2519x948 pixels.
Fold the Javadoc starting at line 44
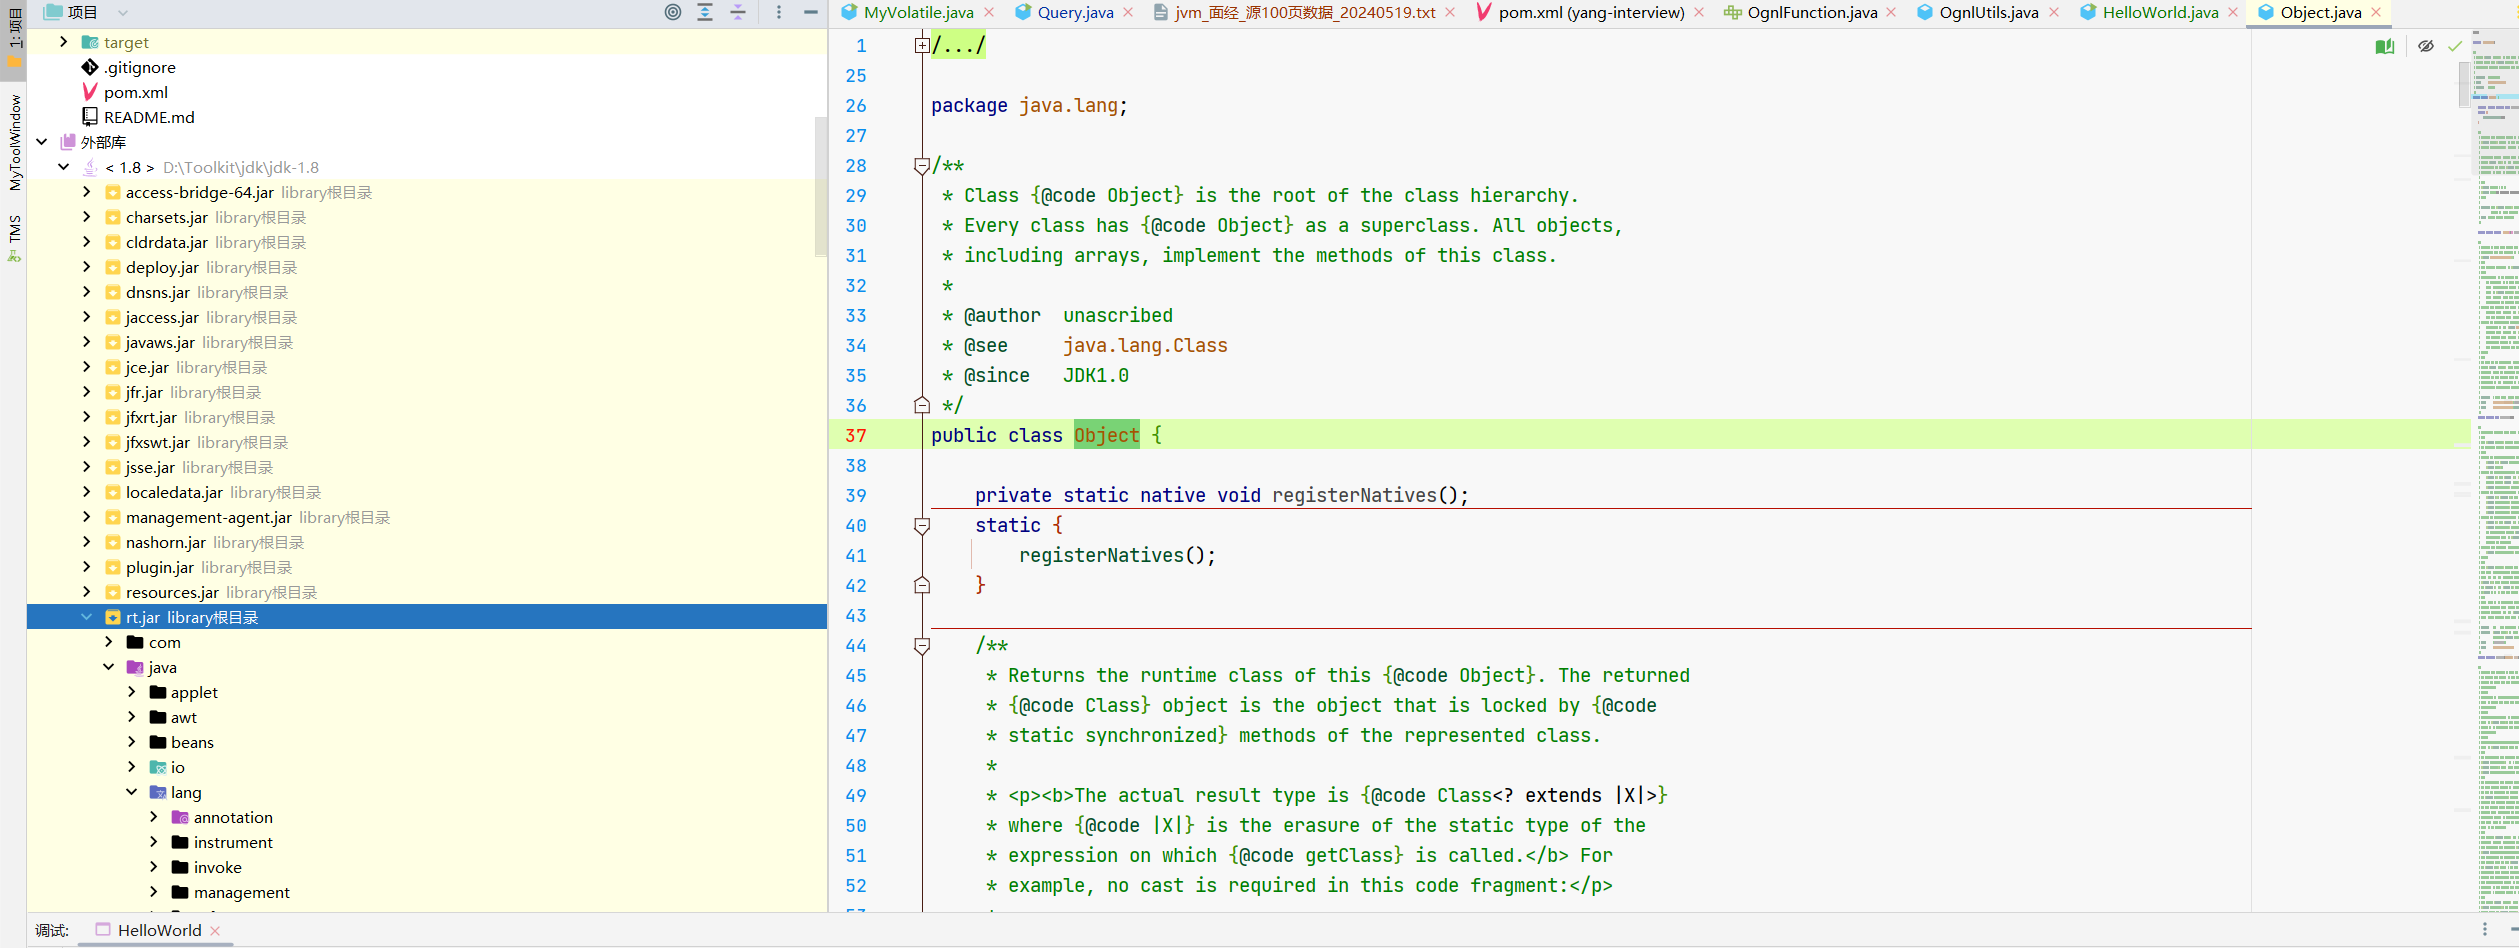[x=922, y=645]
